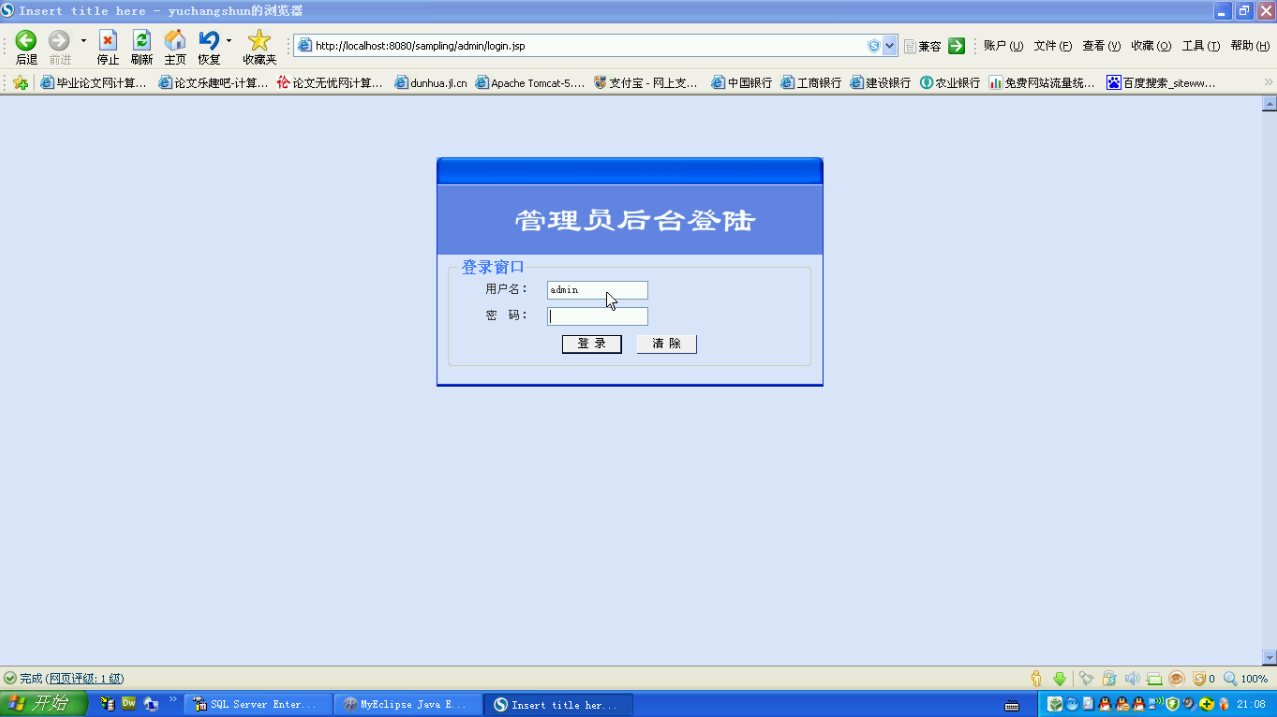Click the shield icon in address bar
This screenshot has width=1277, height=717.
click(x=874, y=46)
